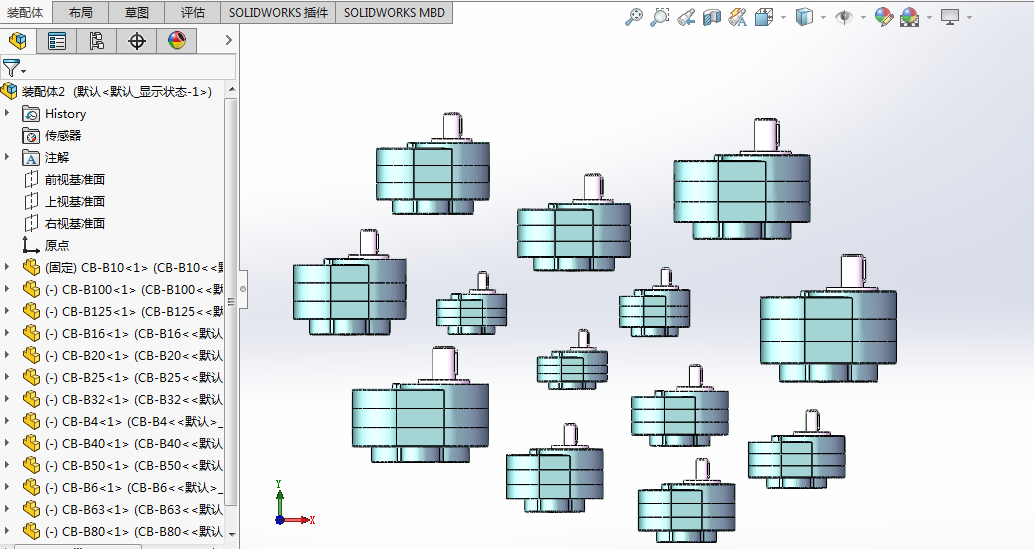Select Zoom to Area tool
Image resolution: width=1034 pixels, height=549 pixels.
659,17
